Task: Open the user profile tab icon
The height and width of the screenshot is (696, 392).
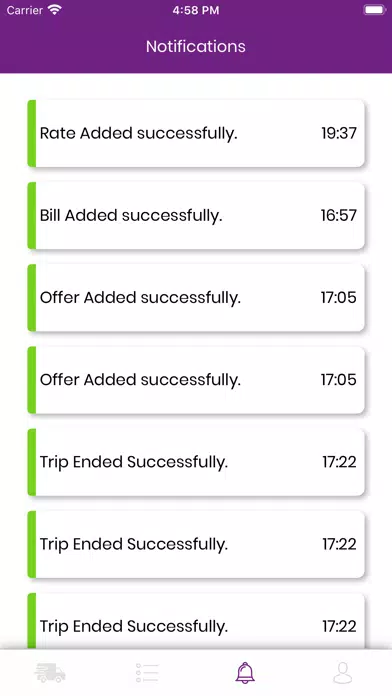Action: (343, 673)
